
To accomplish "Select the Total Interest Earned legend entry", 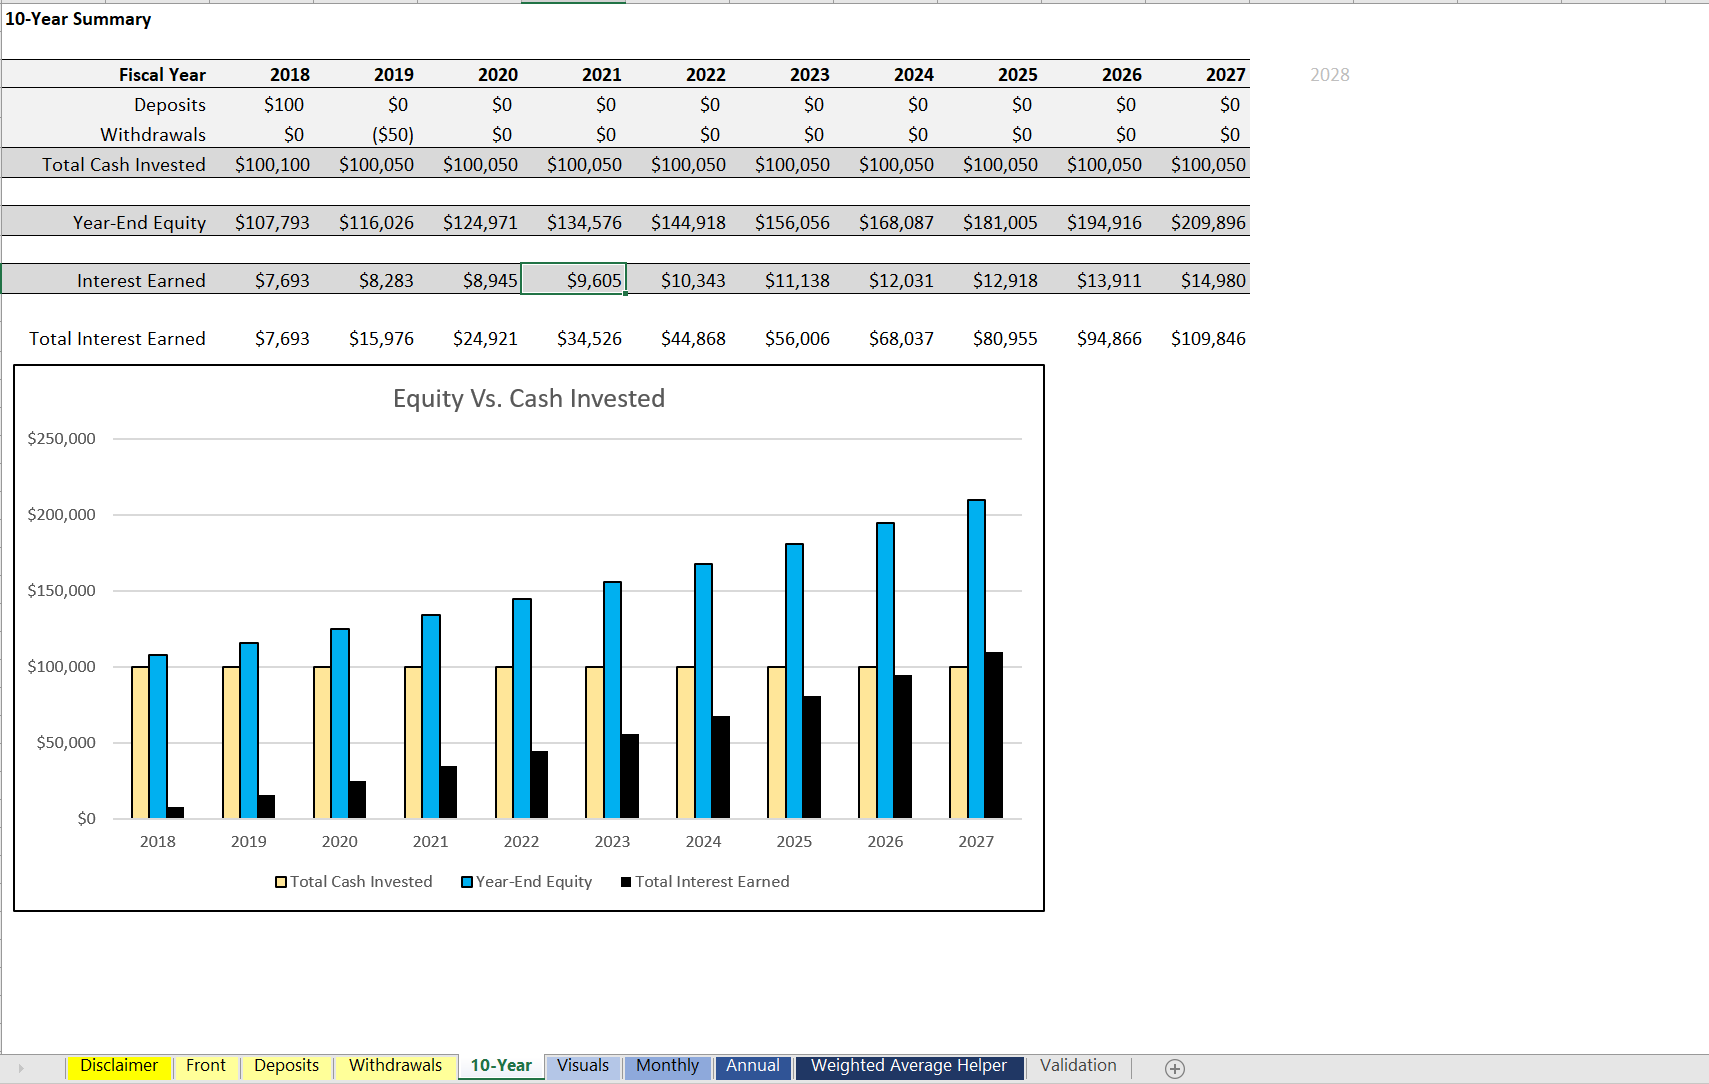I will [705, 882].
